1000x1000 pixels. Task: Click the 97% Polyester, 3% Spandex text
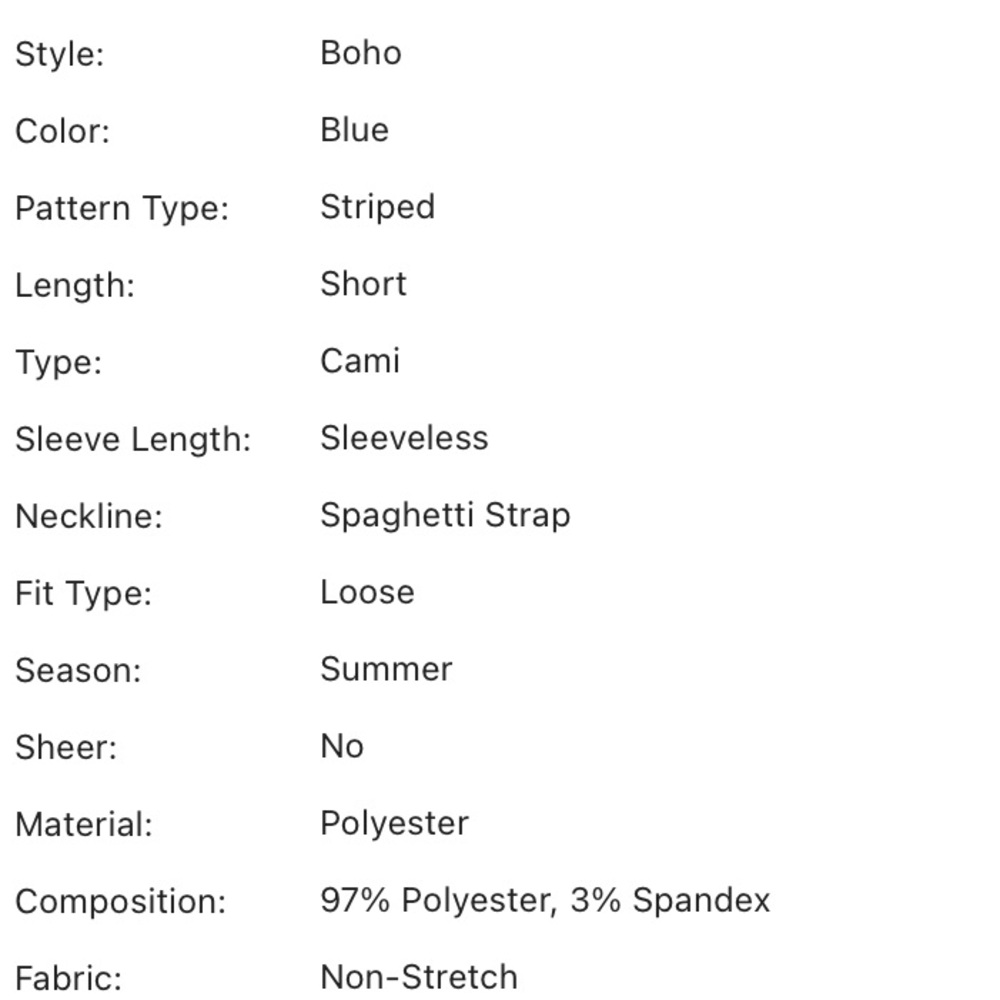pyautogui.click(x=545, y=901)
